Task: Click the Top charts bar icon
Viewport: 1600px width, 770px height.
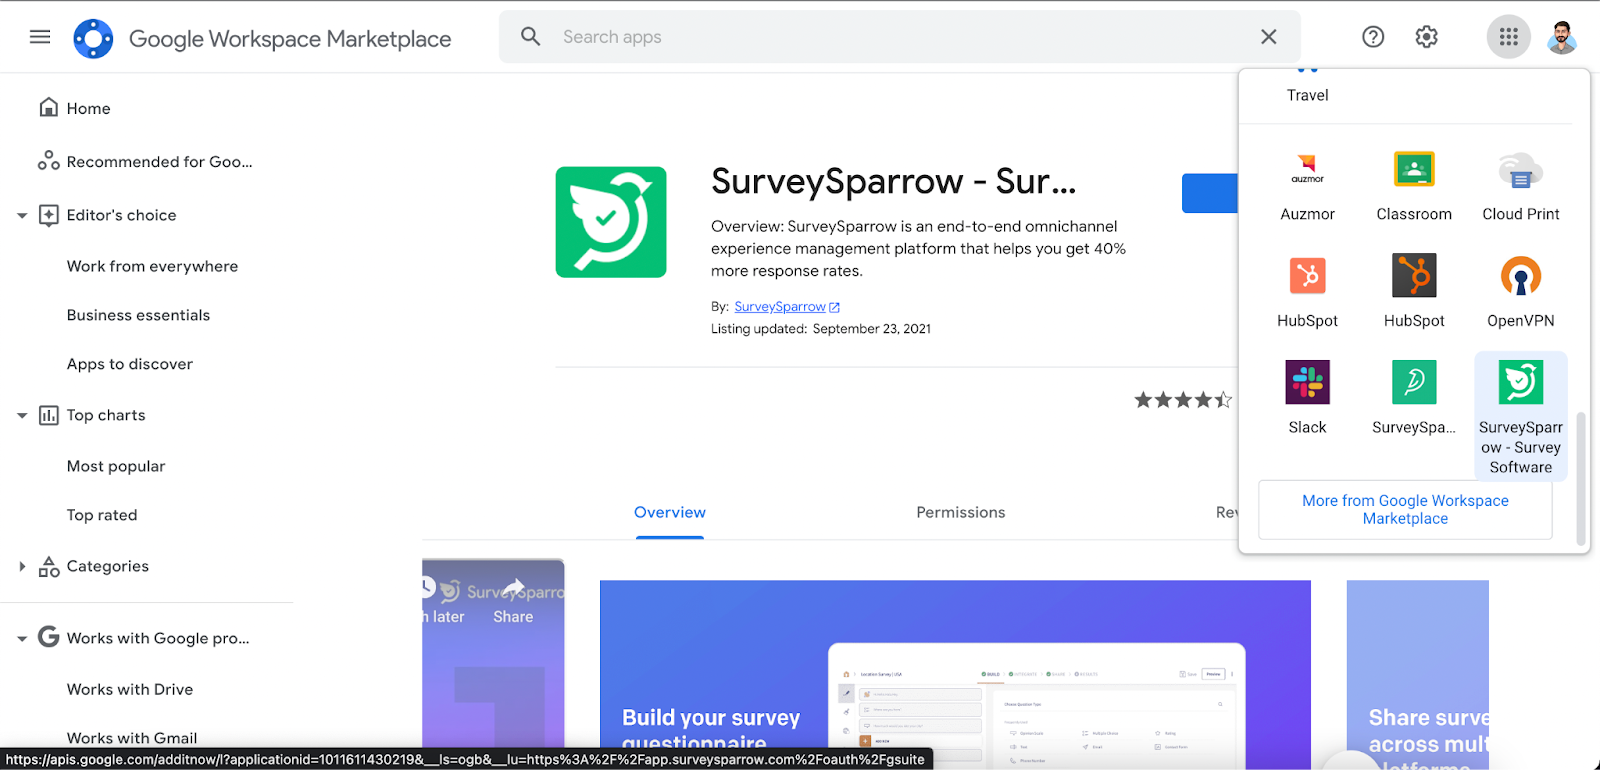Action: [48, 415]
